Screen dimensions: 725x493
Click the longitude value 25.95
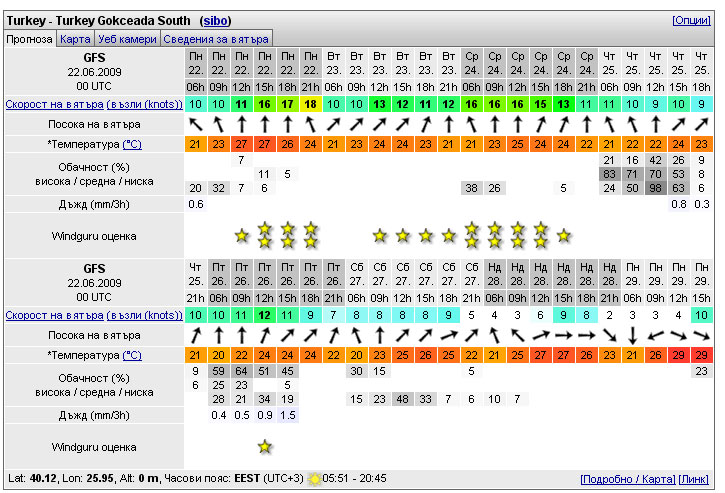point(100,478)
